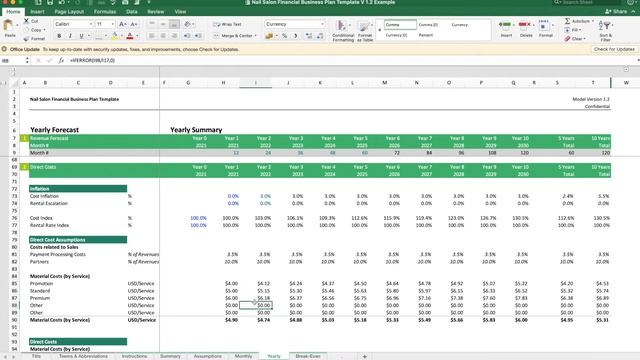640x360 pixels.
Task: Click the text orientation icon
Action: click(x=187, y=24)
